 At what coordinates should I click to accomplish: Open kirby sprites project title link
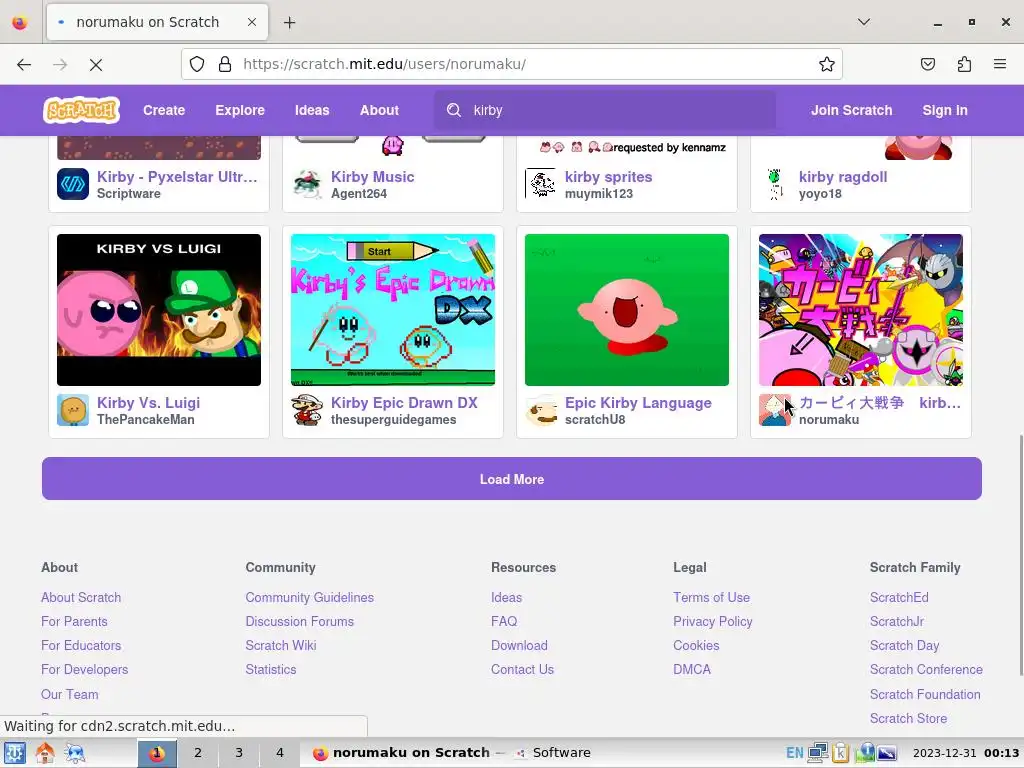click(608, 176)
